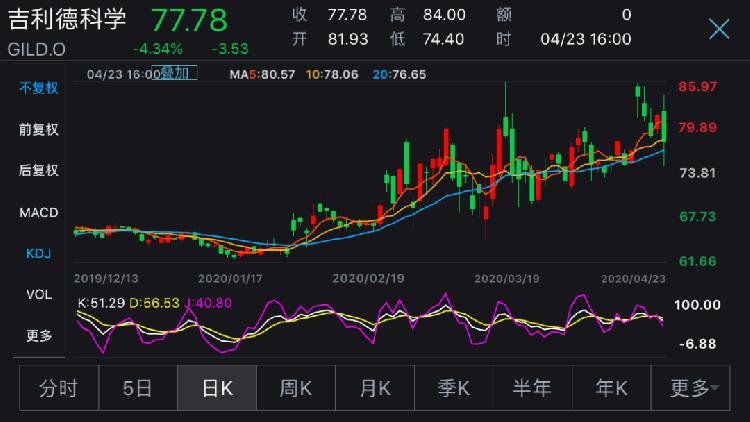
Task: Select the 日K daily candlestick tab
Action: 217,388
